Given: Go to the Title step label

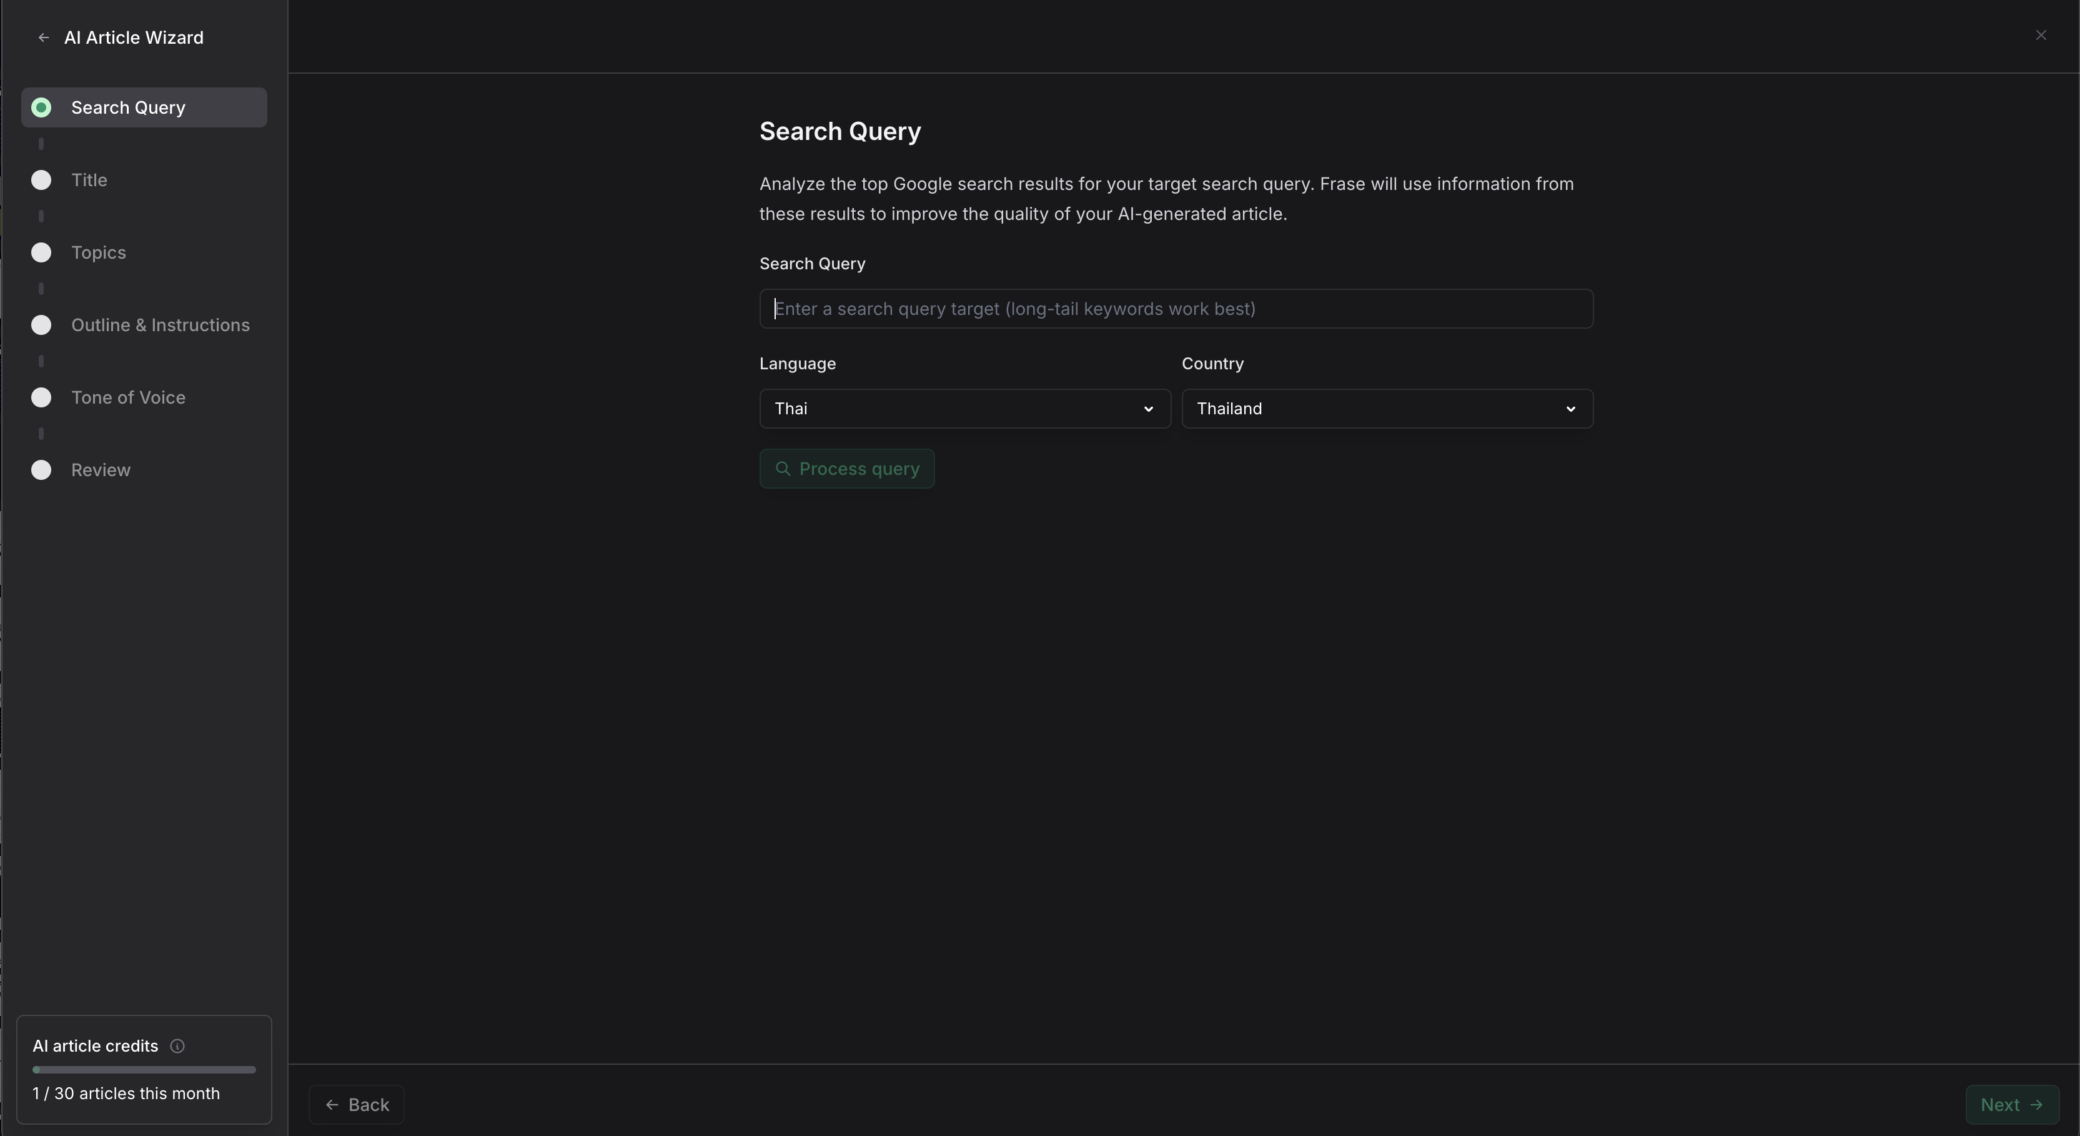Looking at the screenshot, I should (x=89, y=180).
